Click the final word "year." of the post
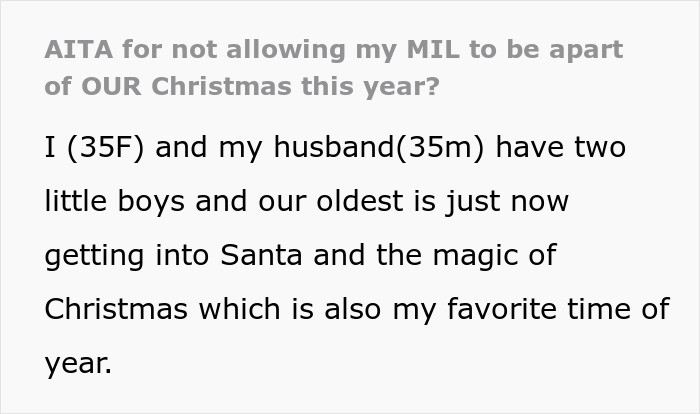 click(x=78, y=363)
